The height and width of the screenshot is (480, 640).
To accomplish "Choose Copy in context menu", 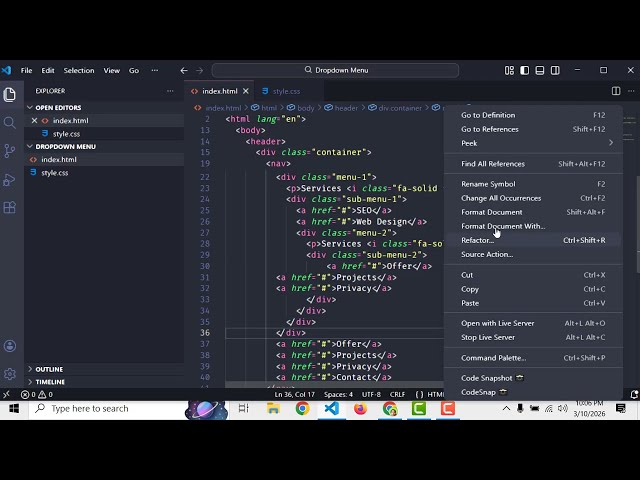I will [x=533, y=289].
